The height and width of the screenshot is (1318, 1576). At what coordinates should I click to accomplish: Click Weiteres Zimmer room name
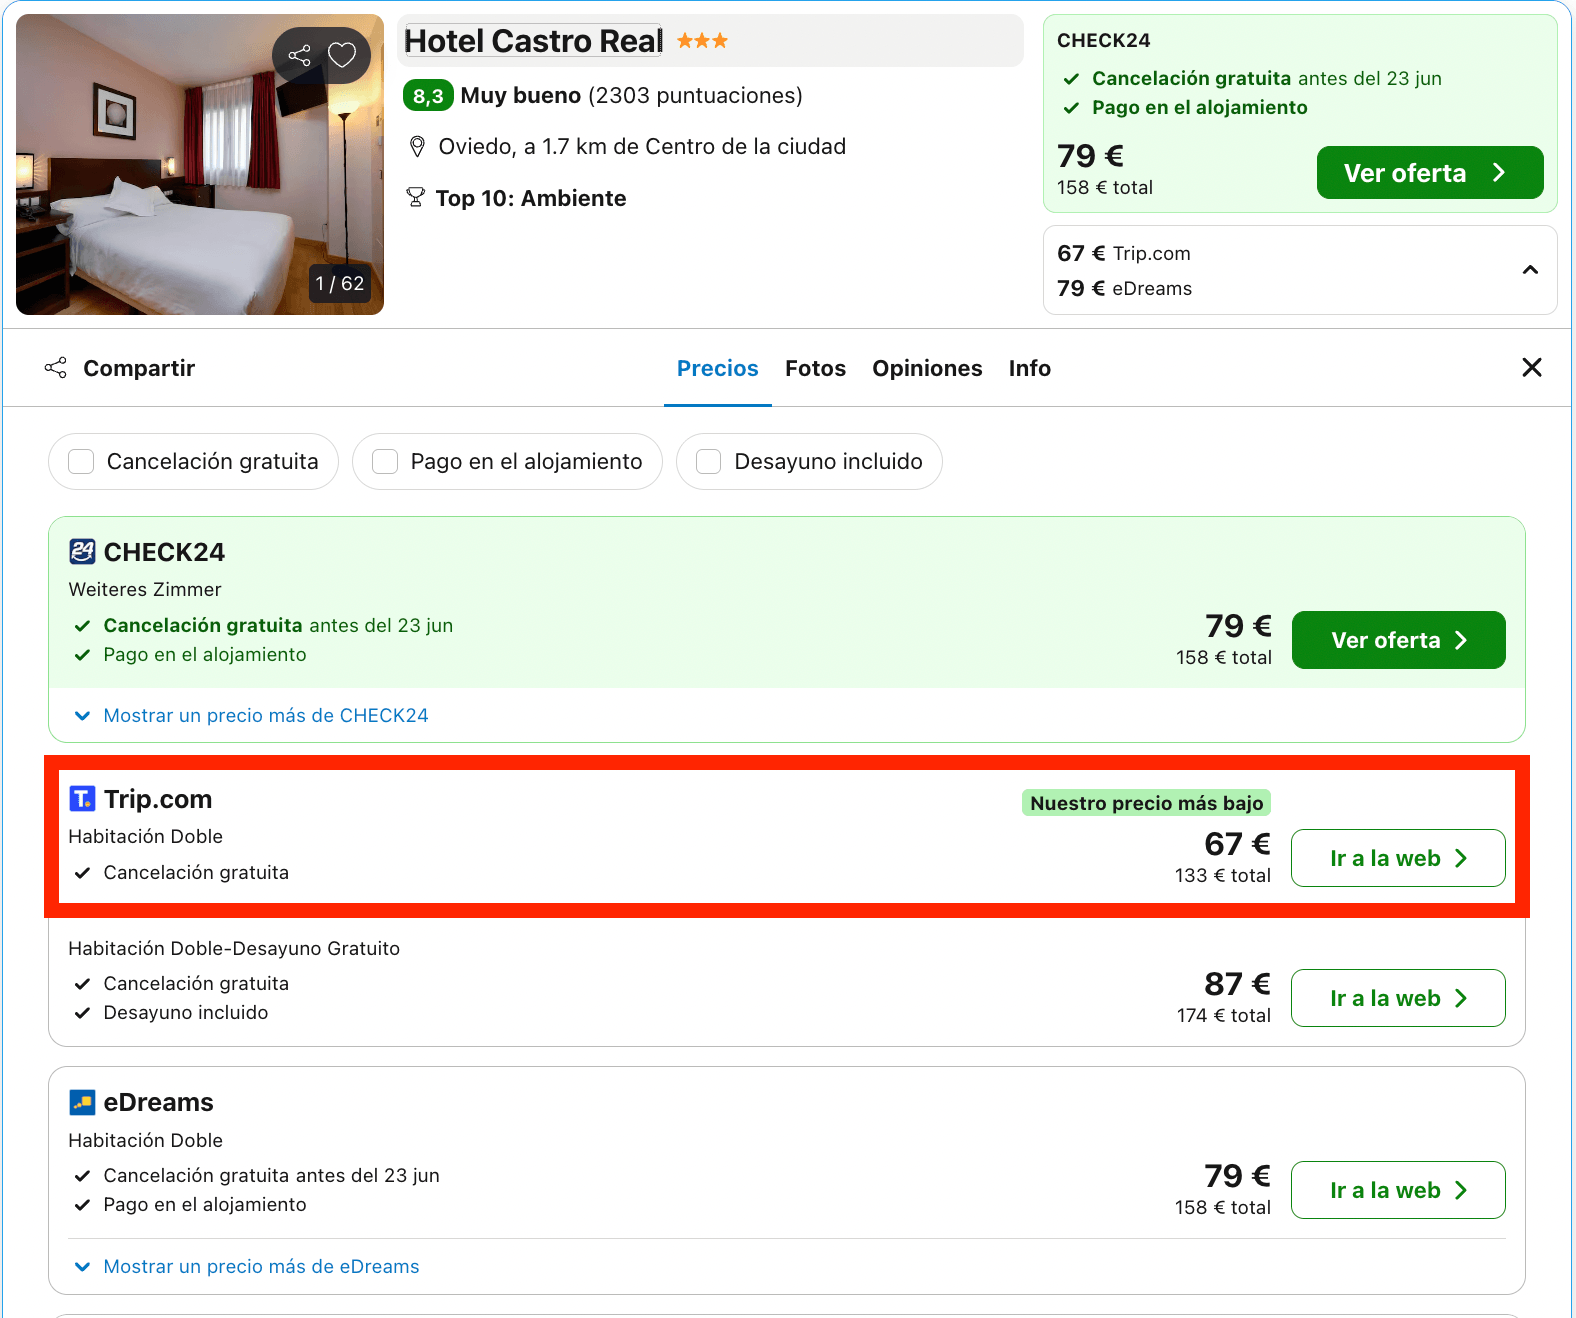(x=145, y=589)
